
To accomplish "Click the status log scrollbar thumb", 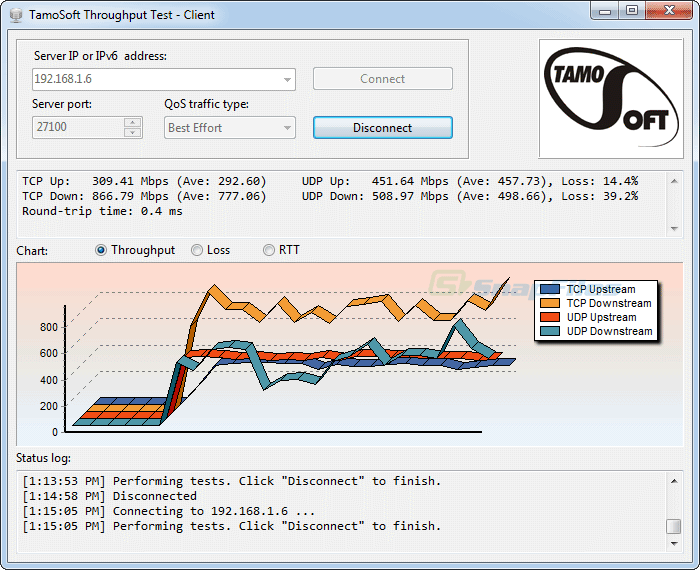I will (x=674, y=526).
